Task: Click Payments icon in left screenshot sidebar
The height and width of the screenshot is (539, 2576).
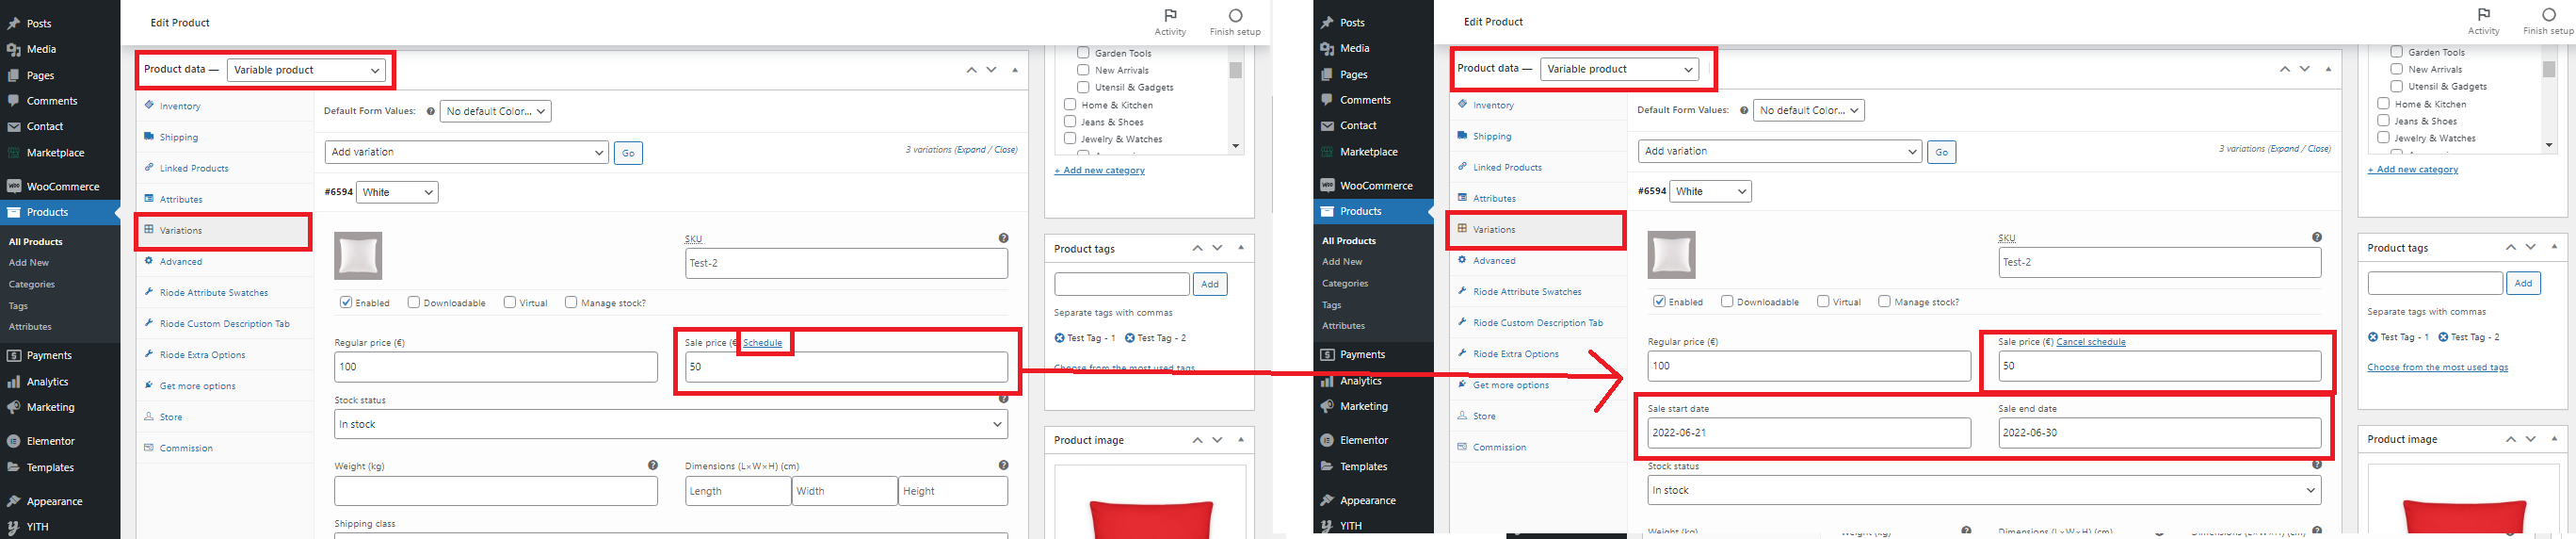Action: coord(14,355)
